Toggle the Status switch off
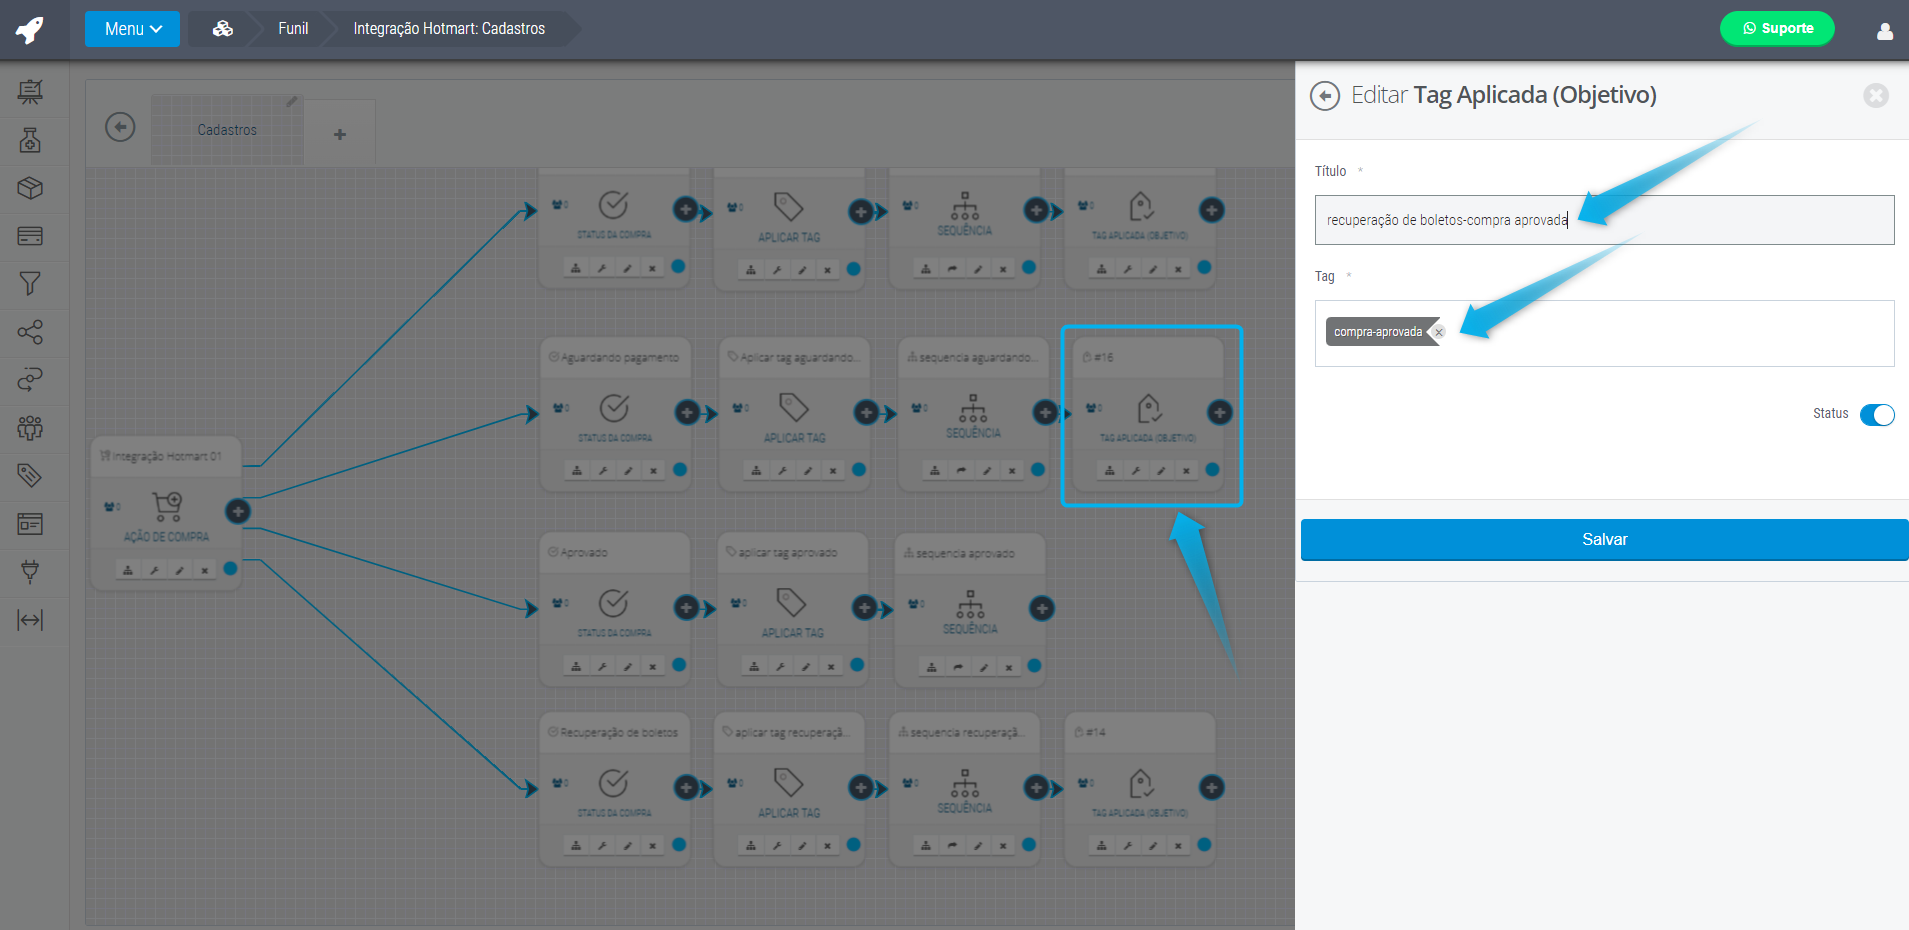Screen dimensions: 1909x930 pyautogui.click(x=1876, y=415)
